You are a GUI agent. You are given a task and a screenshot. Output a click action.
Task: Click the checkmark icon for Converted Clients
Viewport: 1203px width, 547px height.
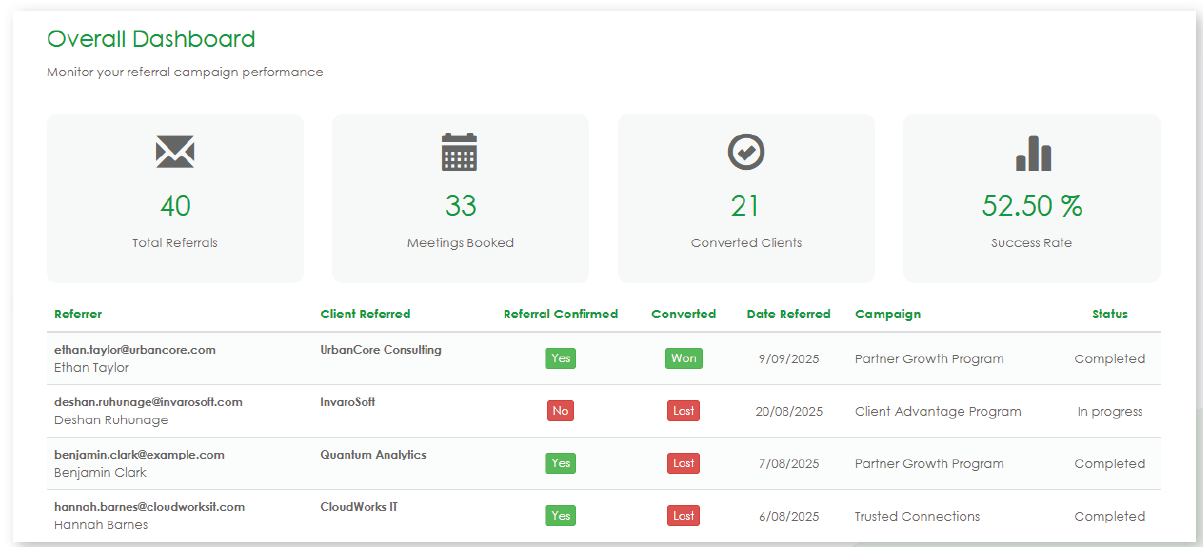pyautogui.click(x=745, y=152)
